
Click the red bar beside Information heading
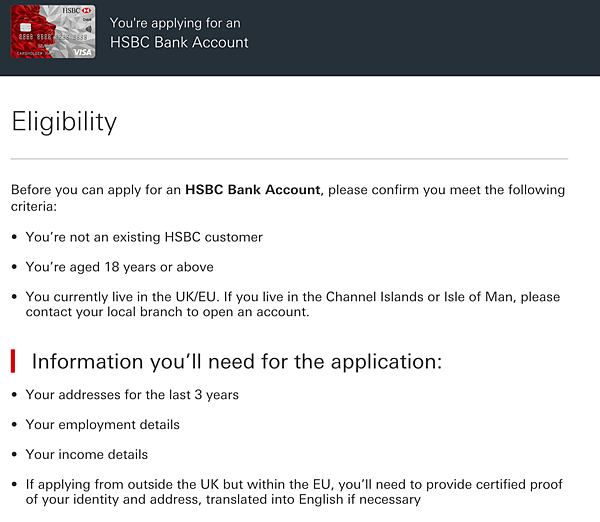tap(13, 361)
